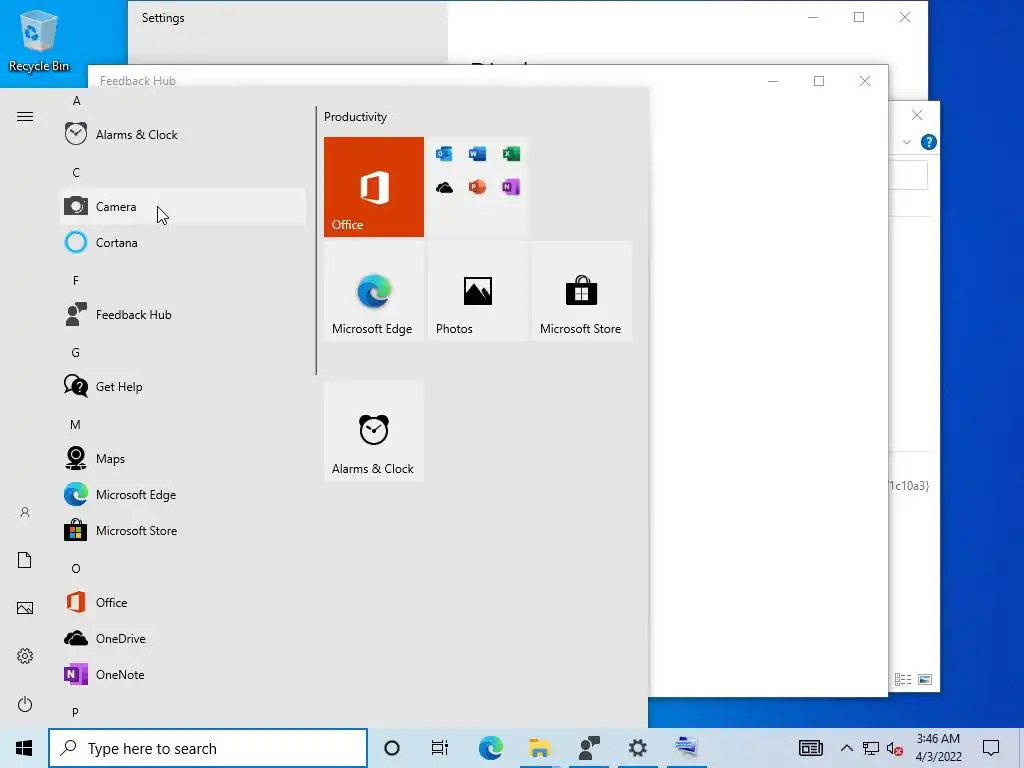
Task: Open Cortana in the app list
Action: click(x=183, y=242)
